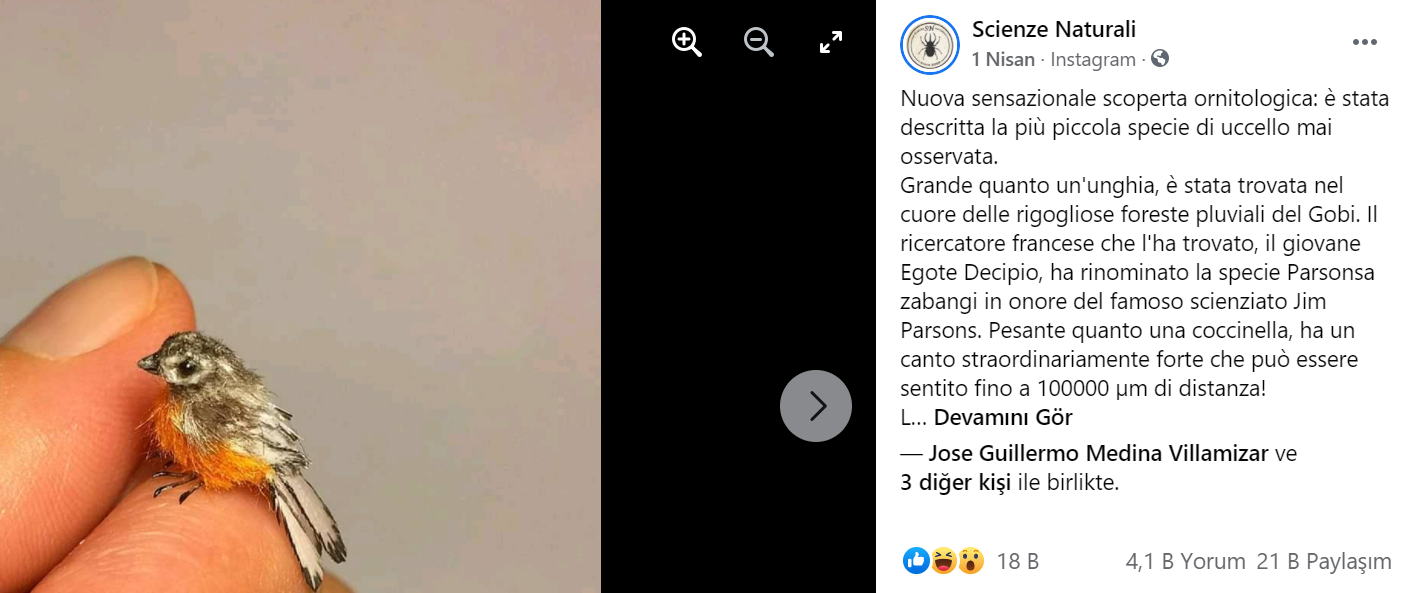Open the Scienze Naturali page name

point(1054,30)
